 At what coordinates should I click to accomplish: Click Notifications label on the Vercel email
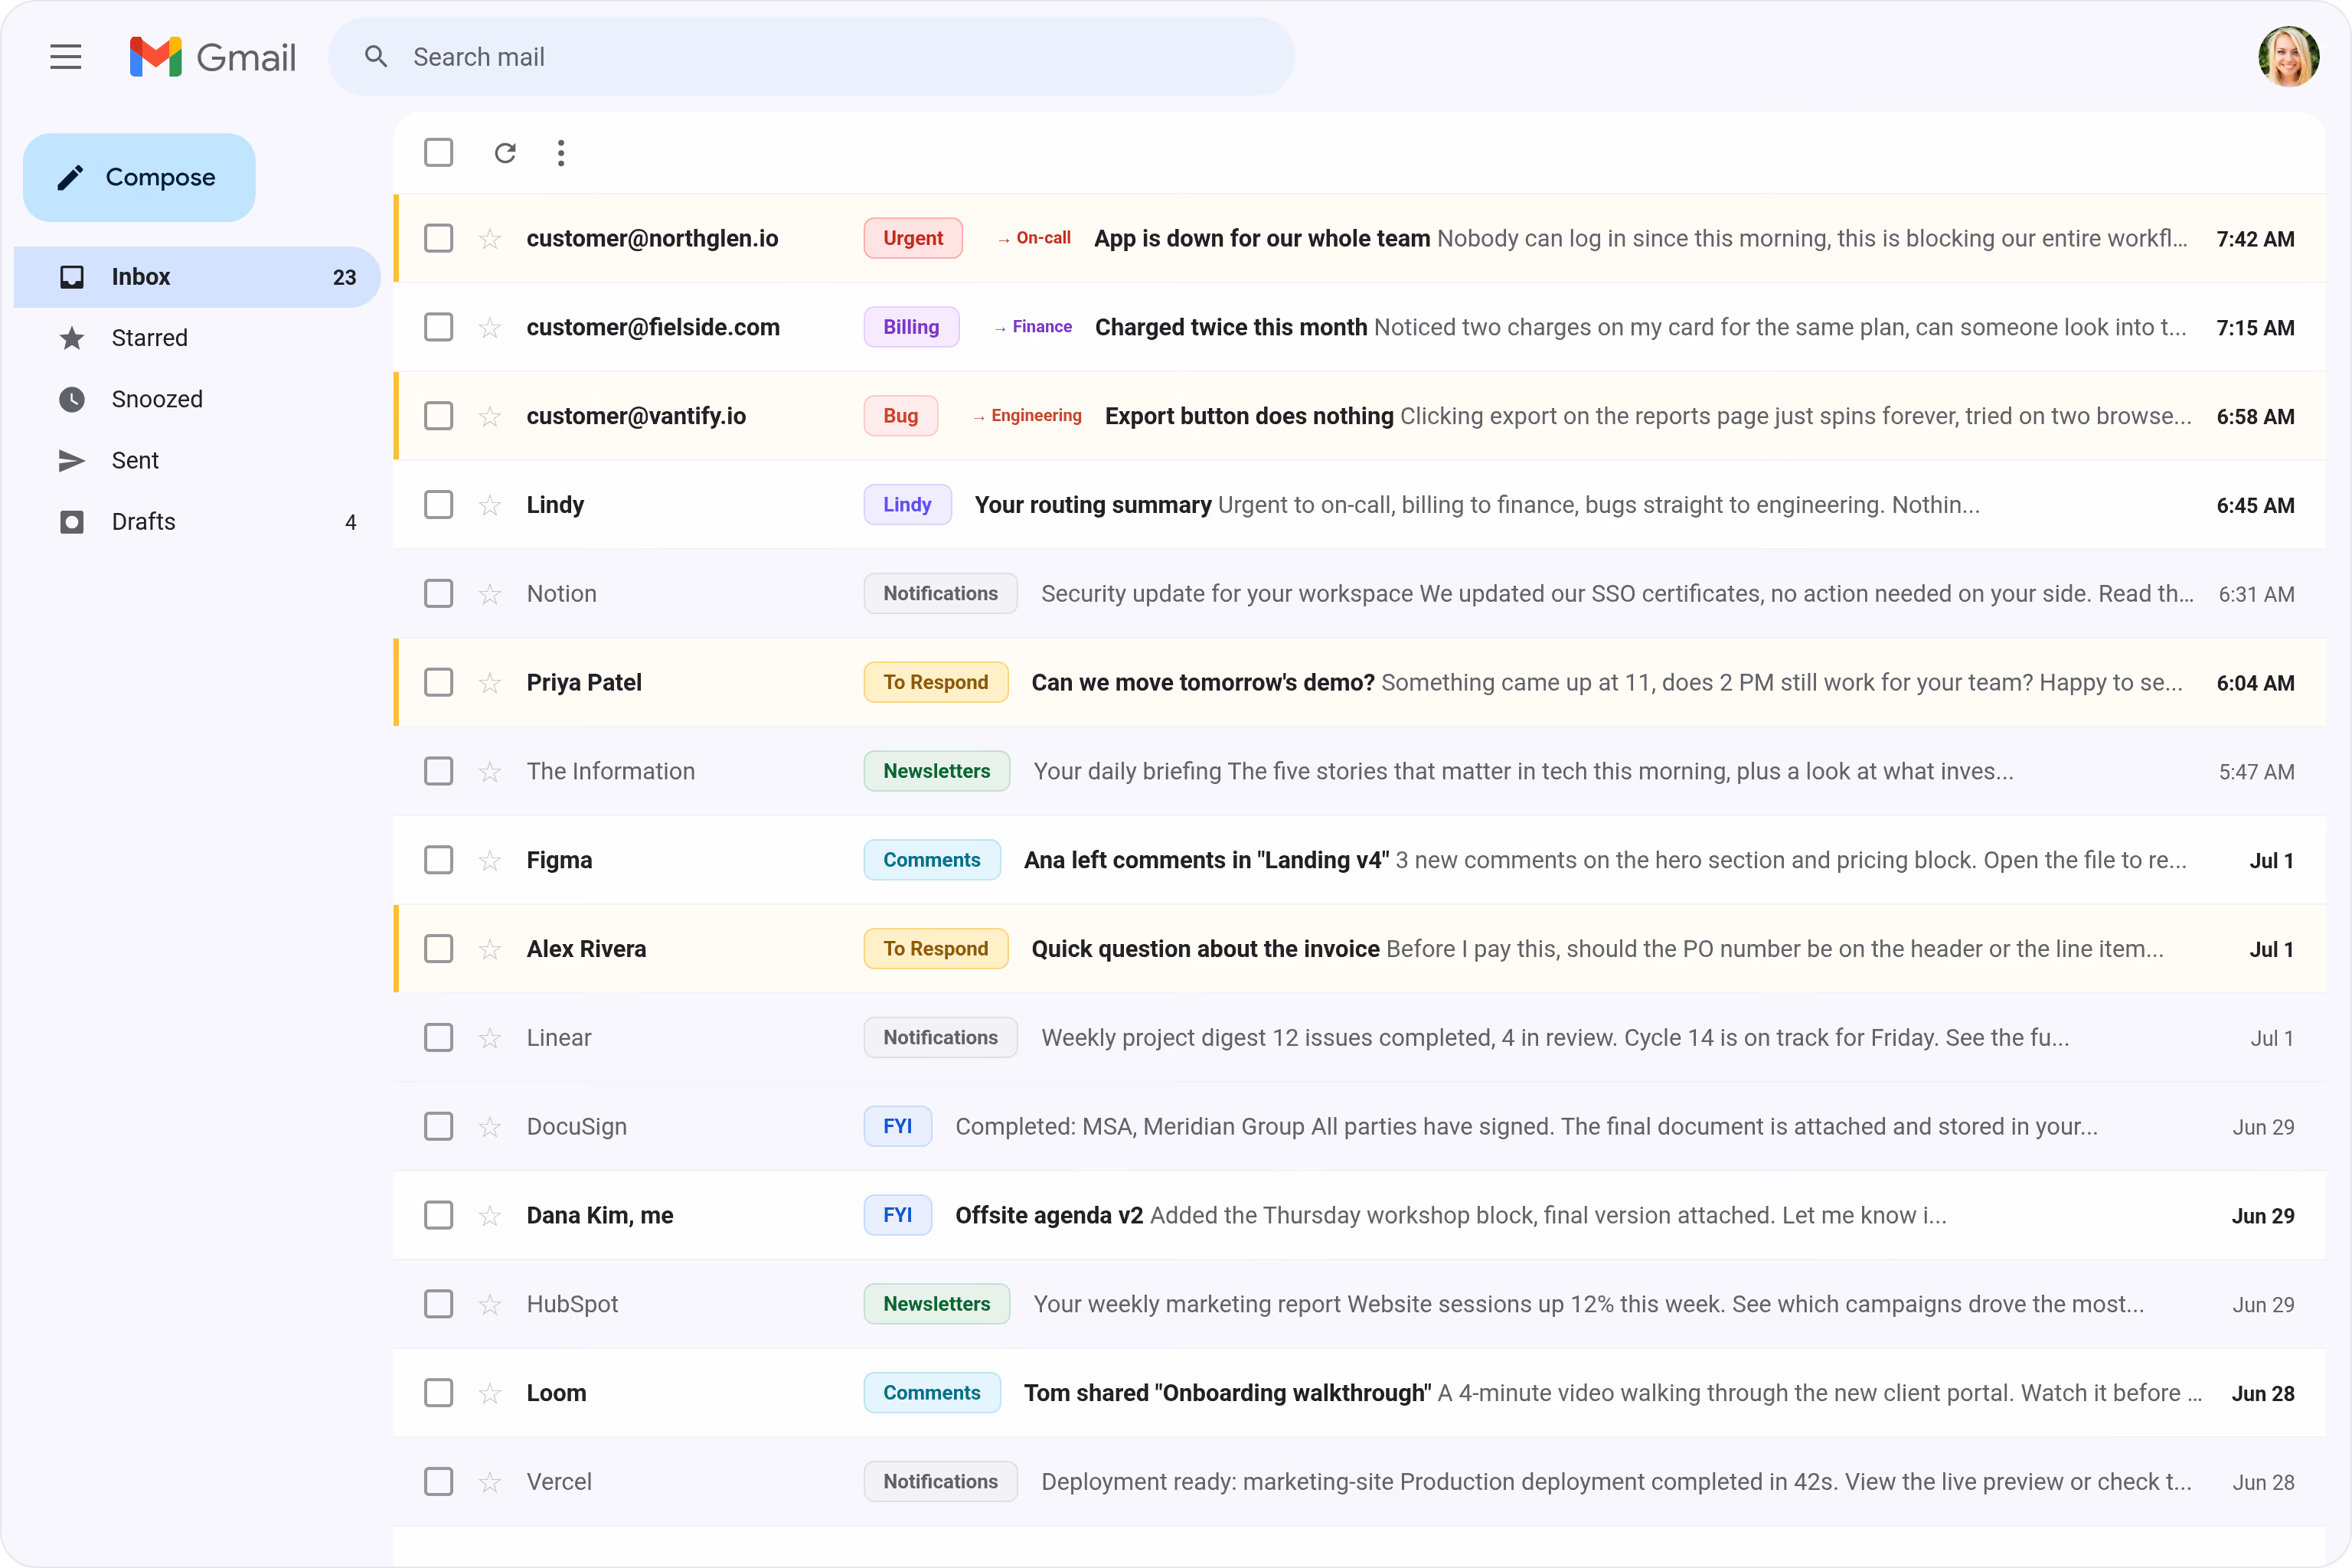click(x=941, y=1482)
